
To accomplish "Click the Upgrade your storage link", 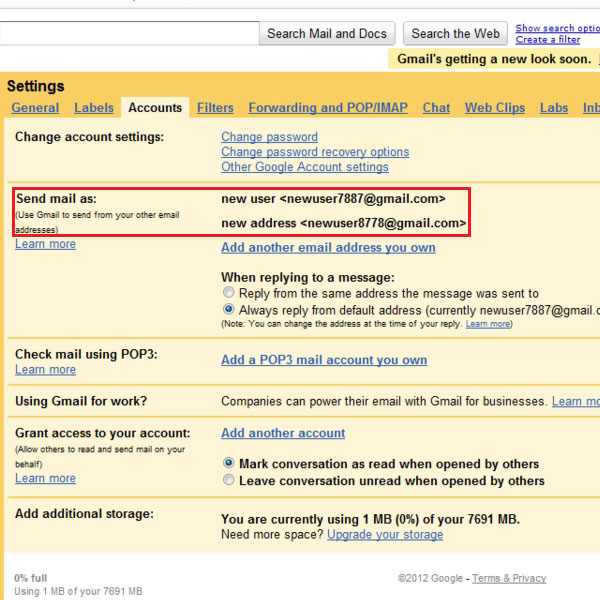I will (385, 535).
